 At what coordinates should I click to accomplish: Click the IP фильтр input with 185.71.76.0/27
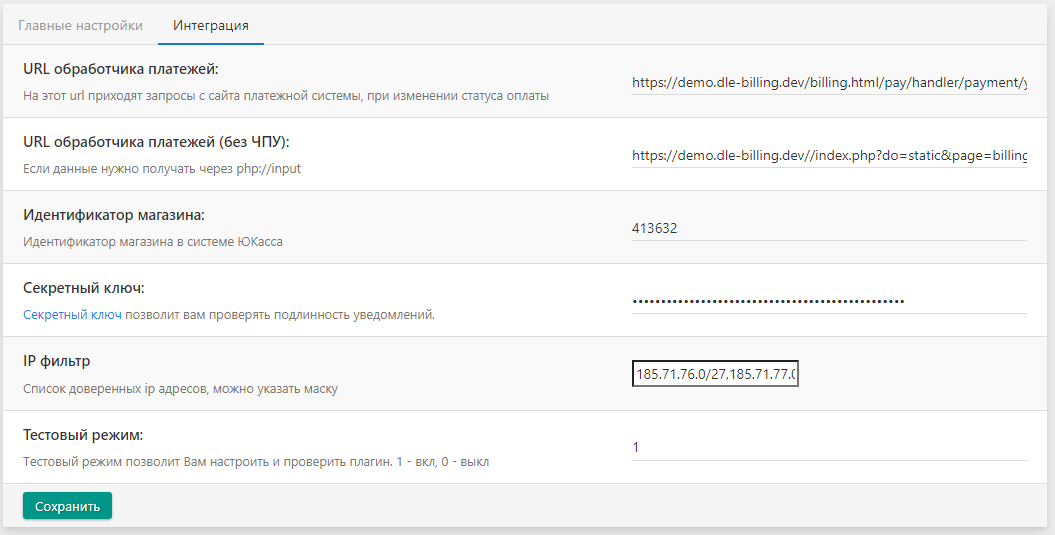[715, 374]
